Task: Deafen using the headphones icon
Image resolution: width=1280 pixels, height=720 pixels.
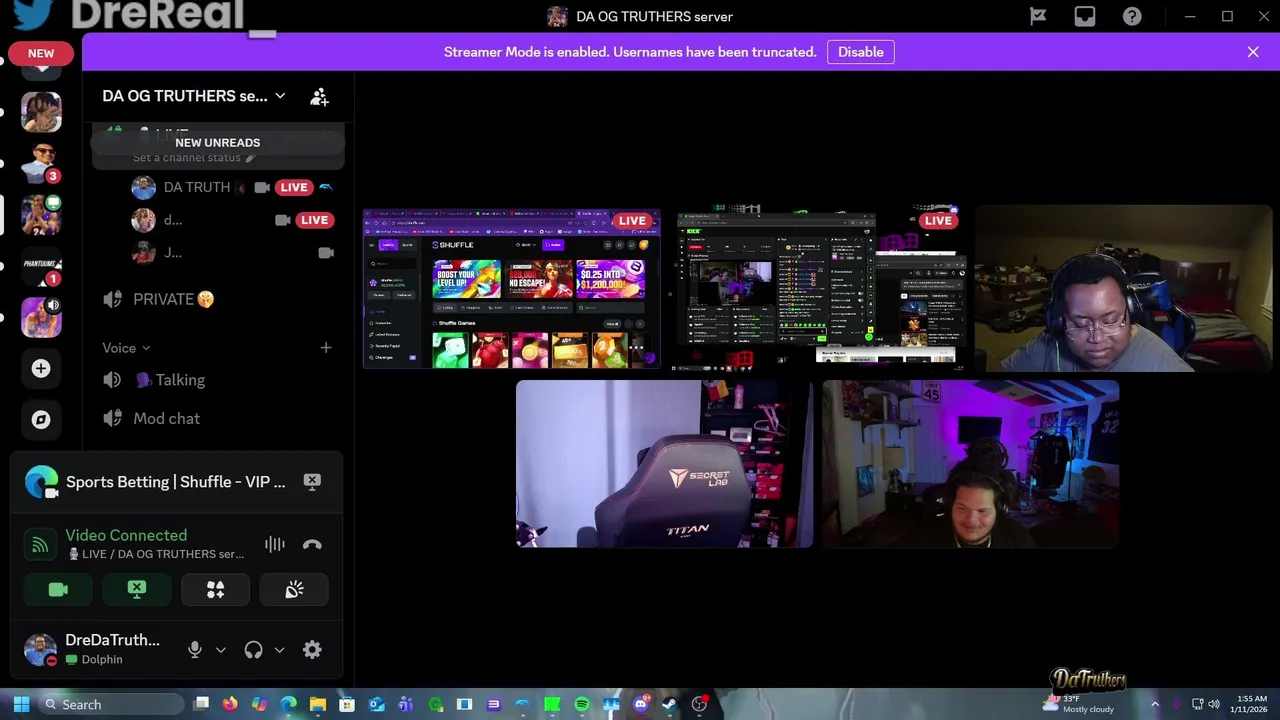Action: pos(253,650)
